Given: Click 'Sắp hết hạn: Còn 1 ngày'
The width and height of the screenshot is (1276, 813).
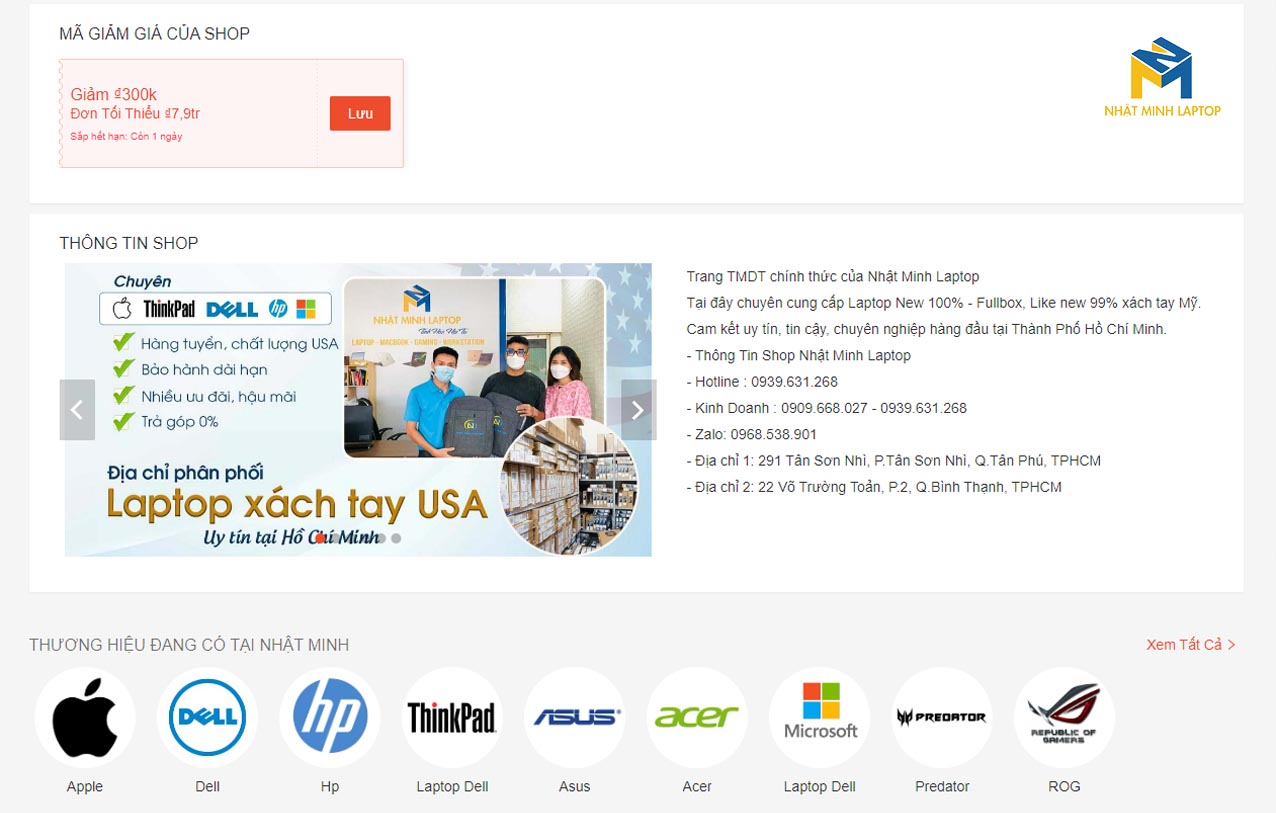Looking at the screenshot, I should coord(126,136).
